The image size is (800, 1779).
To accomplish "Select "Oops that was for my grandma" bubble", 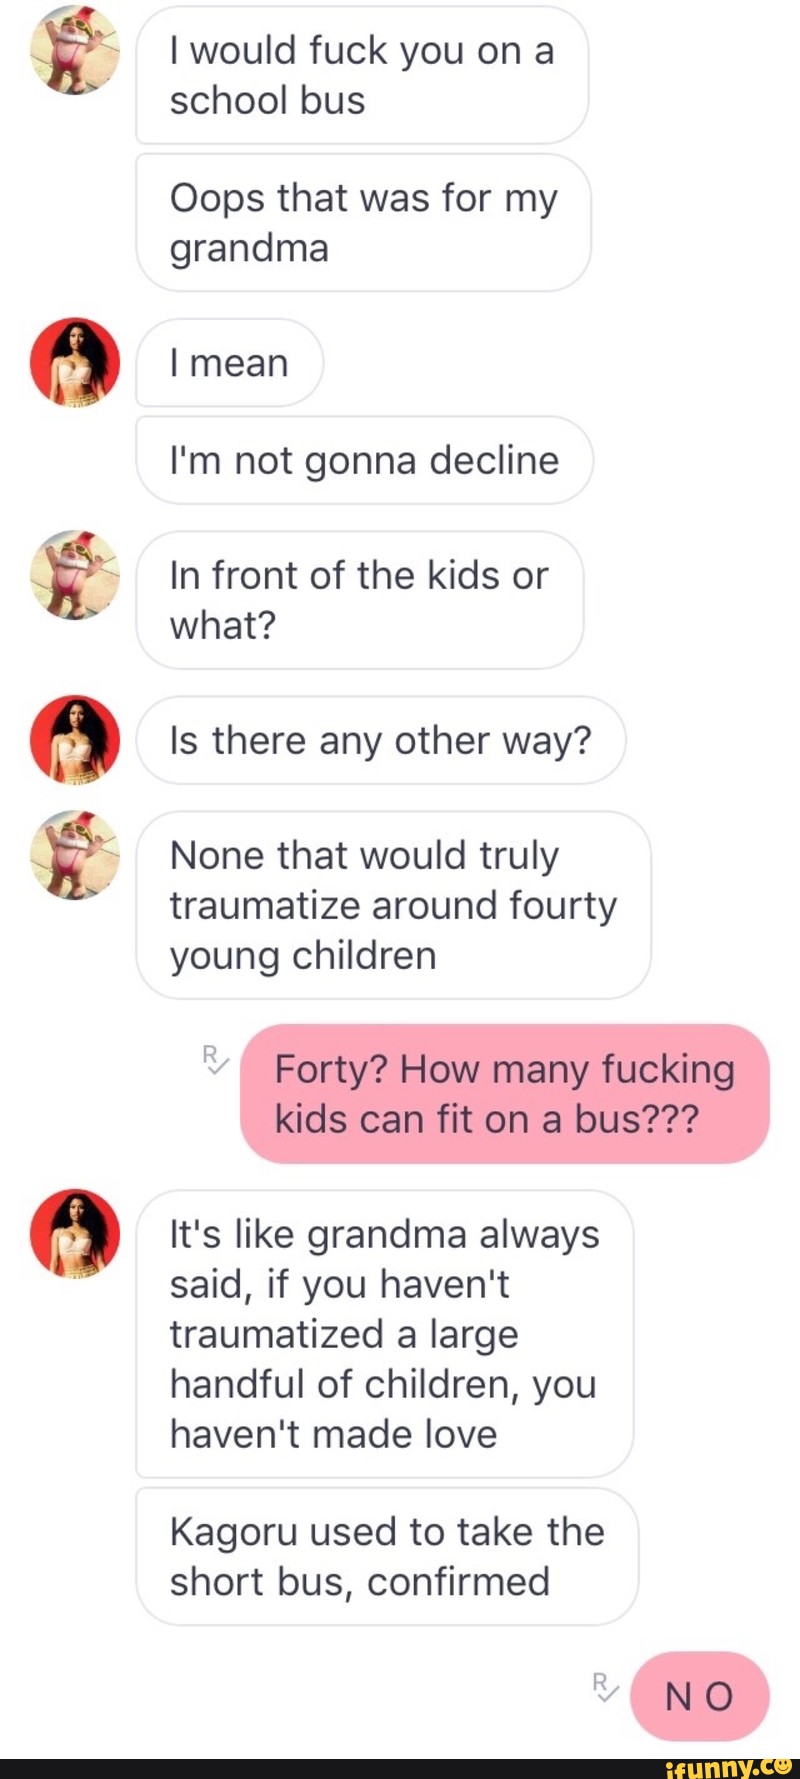I will pos(363,223).
